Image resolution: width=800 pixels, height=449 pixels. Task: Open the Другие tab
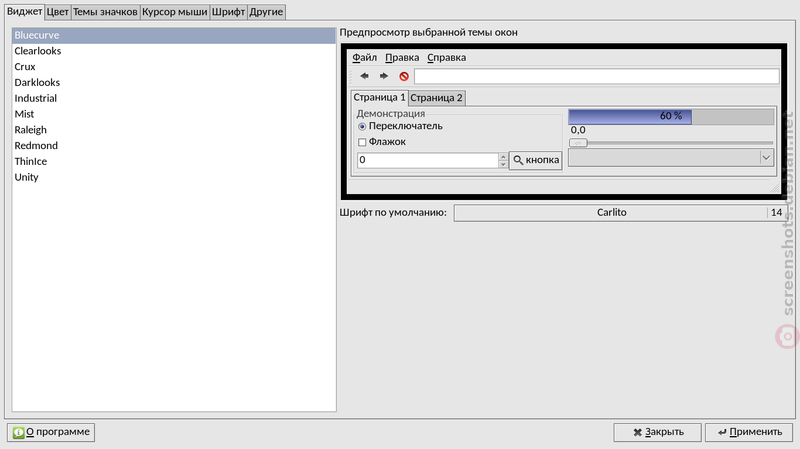(266, 12)
